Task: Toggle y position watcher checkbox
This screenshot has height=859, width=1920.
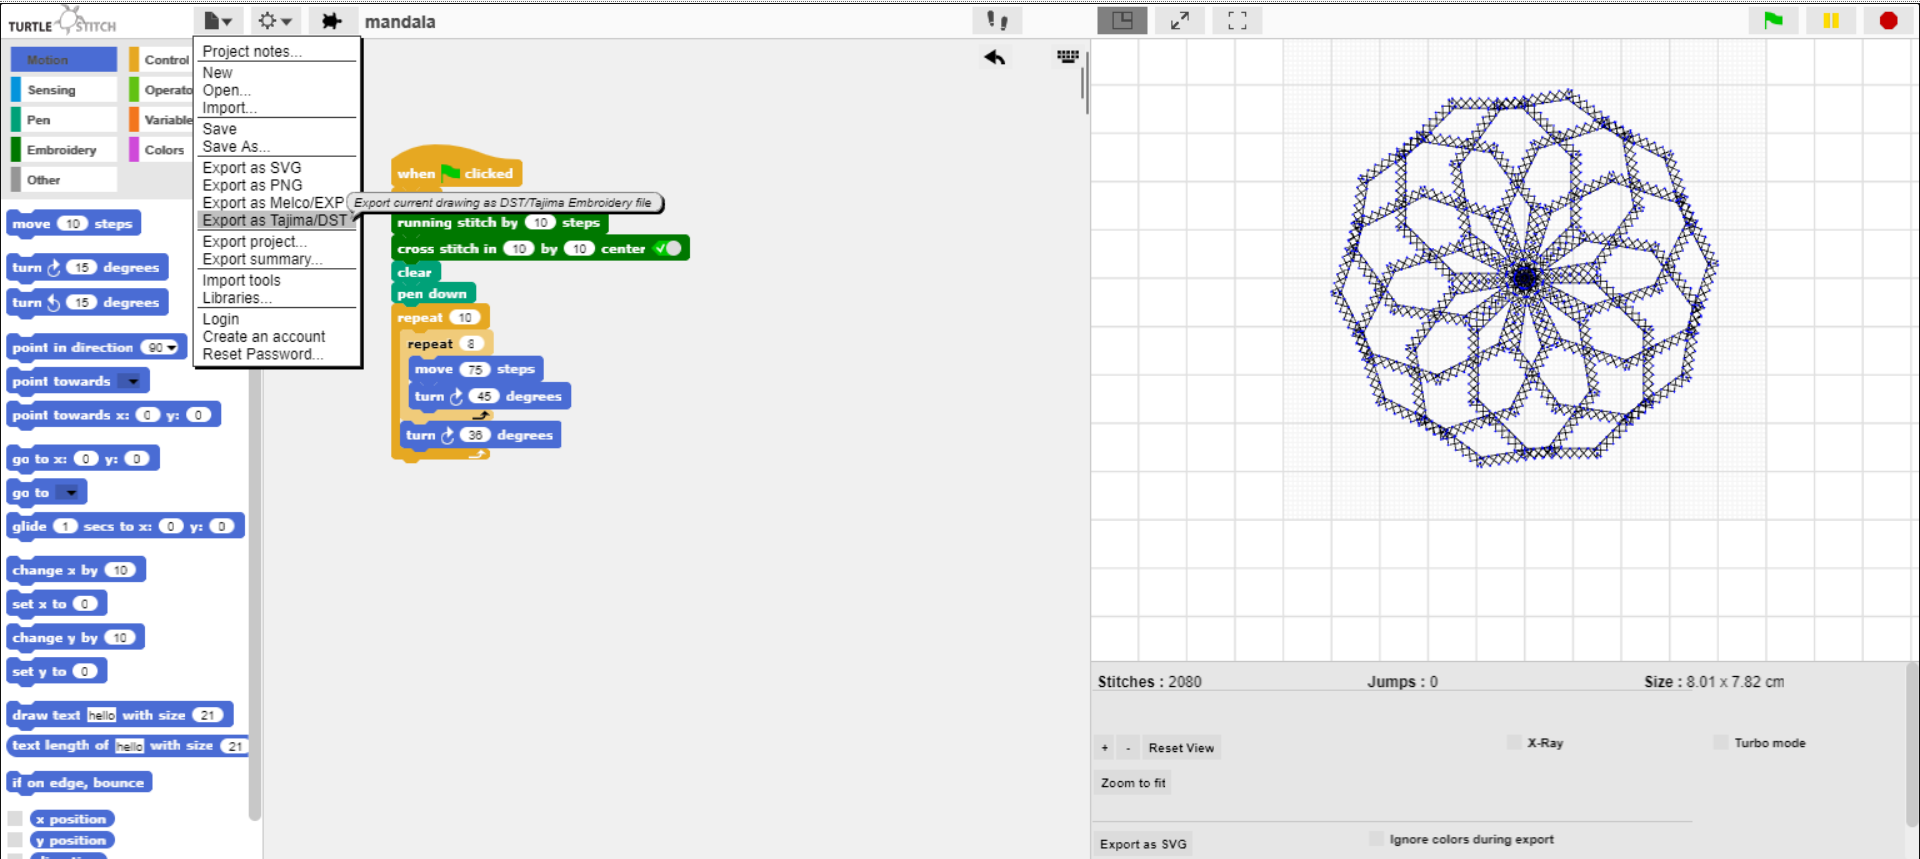Action: 15,840
